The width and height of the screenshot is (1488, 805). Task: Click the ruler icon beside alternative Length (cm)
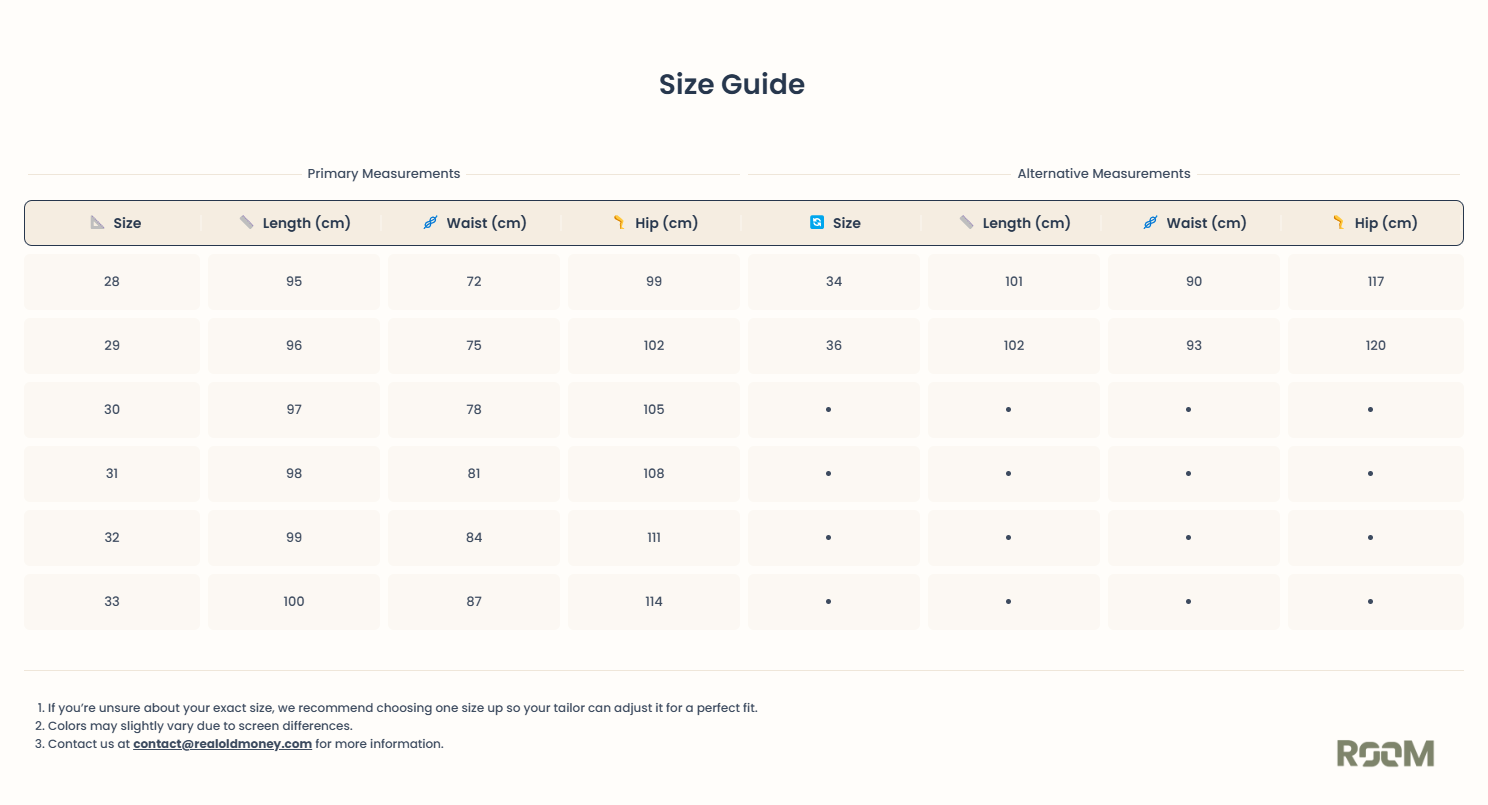[x=967, y=222]
